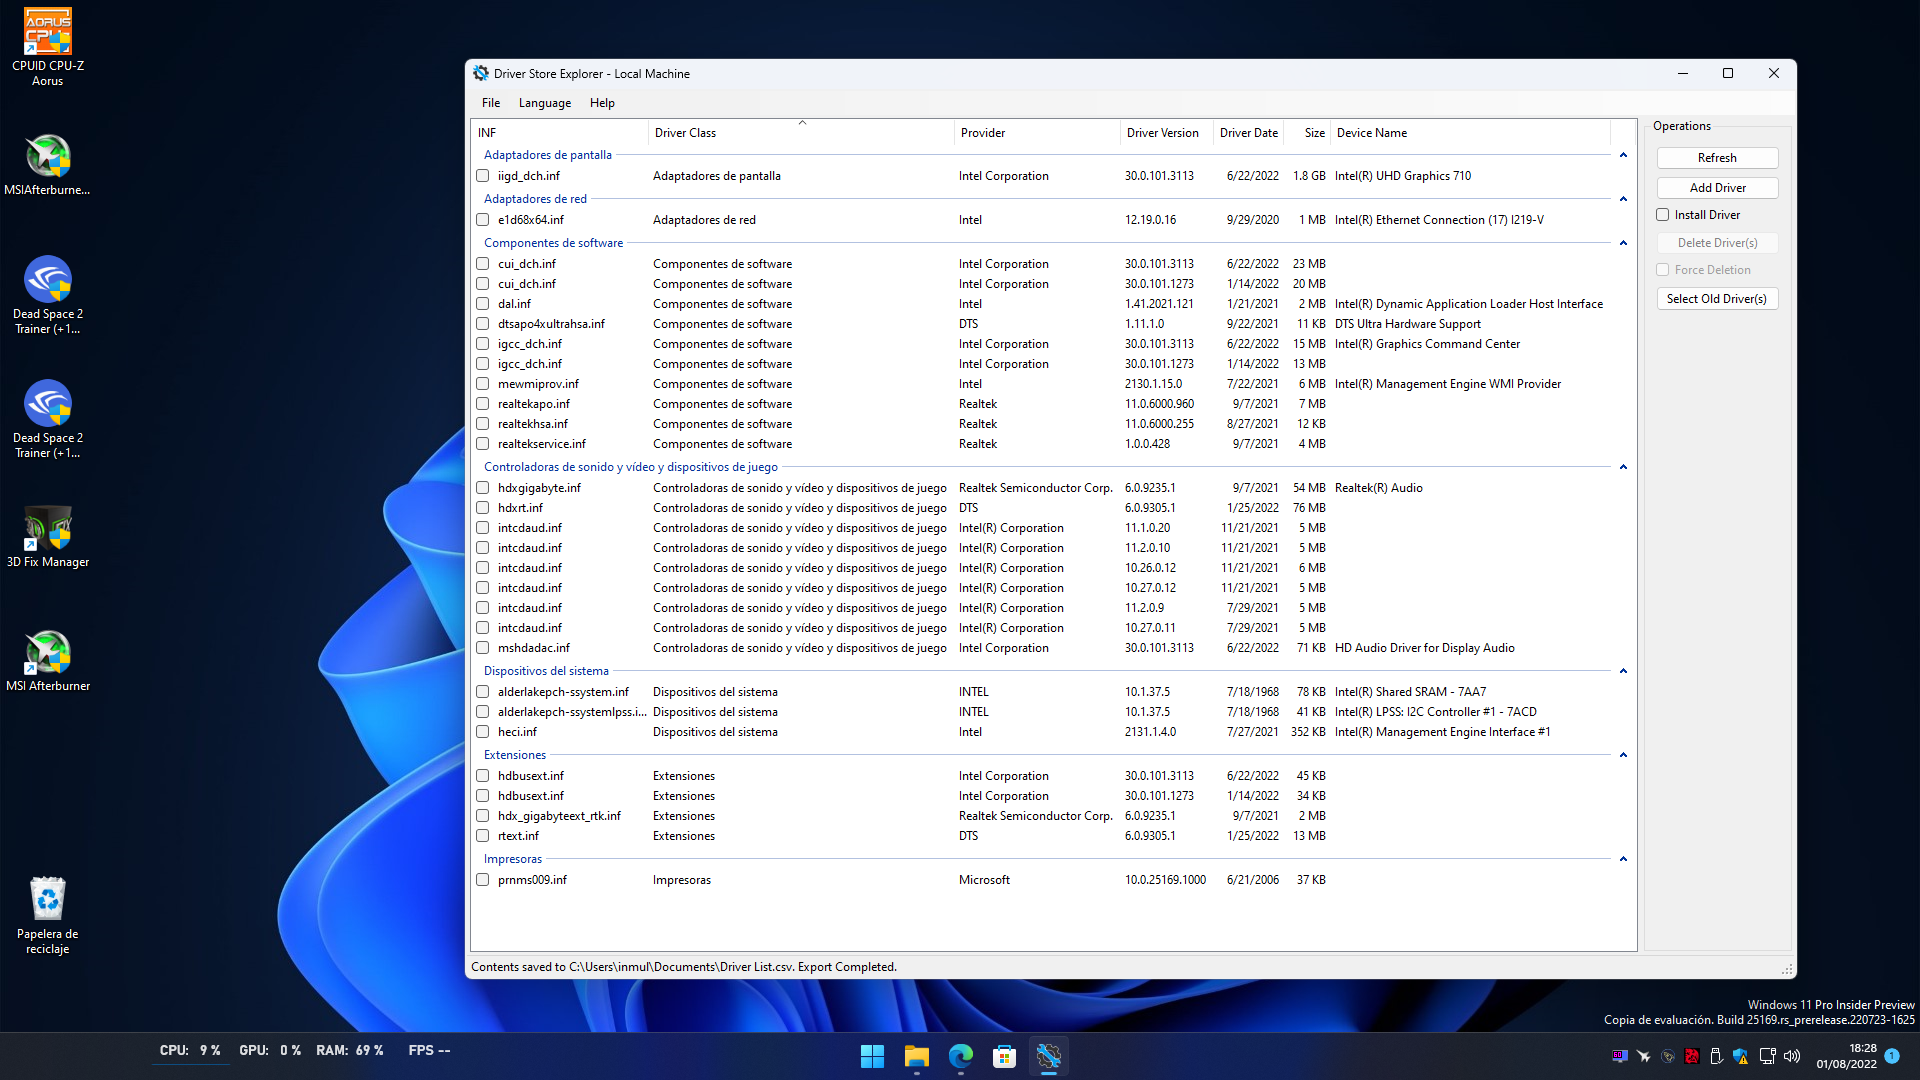Click first purple monitor tray icon
The height and width of the screenshot is (1080, 1920).
[1619, 1056]
